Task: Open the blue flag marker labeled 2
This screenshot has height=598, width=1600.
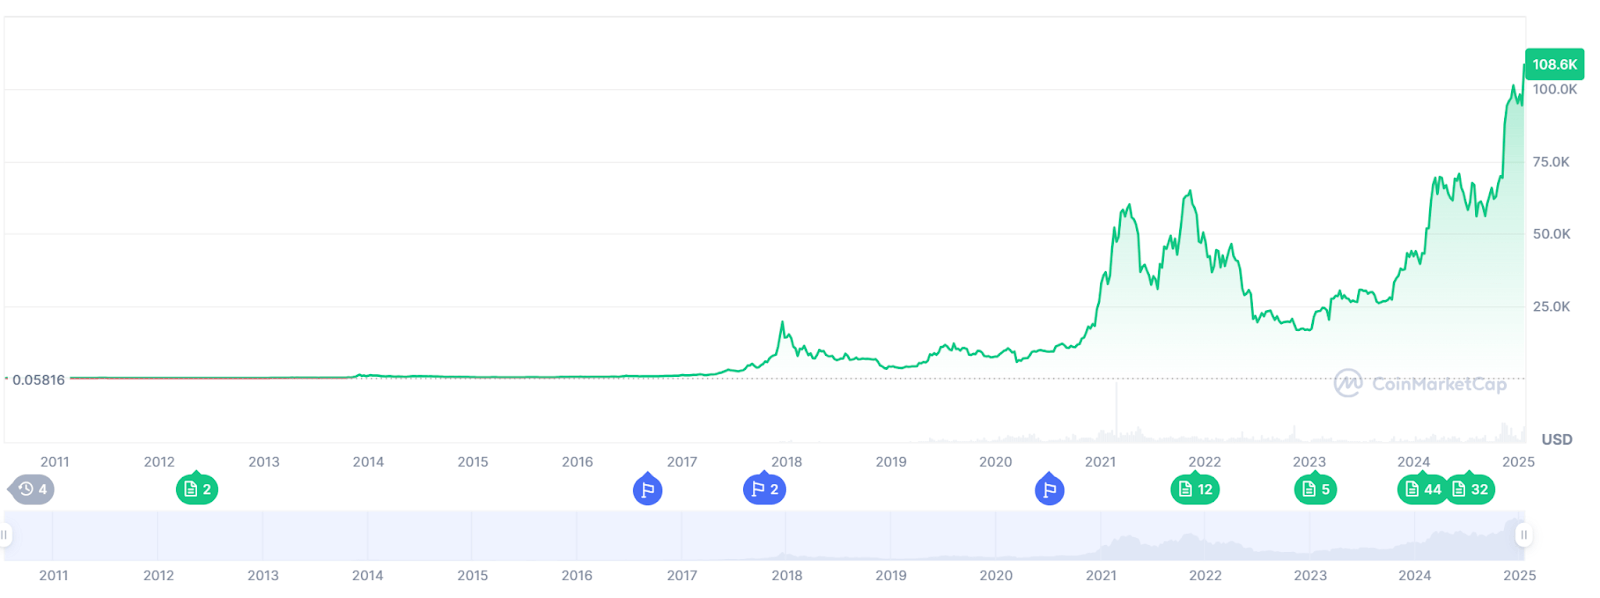Action: 764,489
